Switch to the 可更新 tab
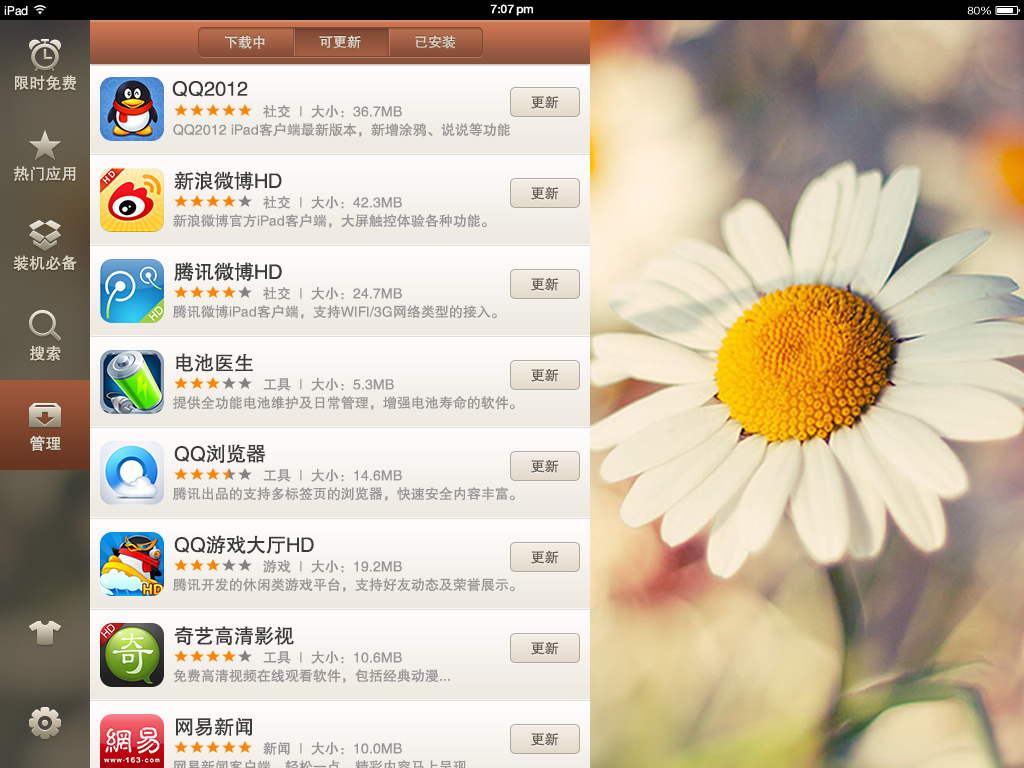 point(341,42)
